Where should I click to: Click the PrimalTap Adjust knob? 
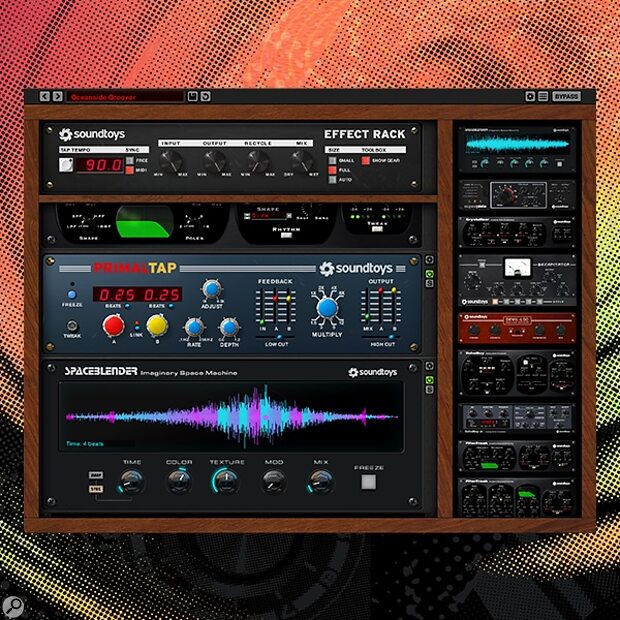click(x=212, y=289)
